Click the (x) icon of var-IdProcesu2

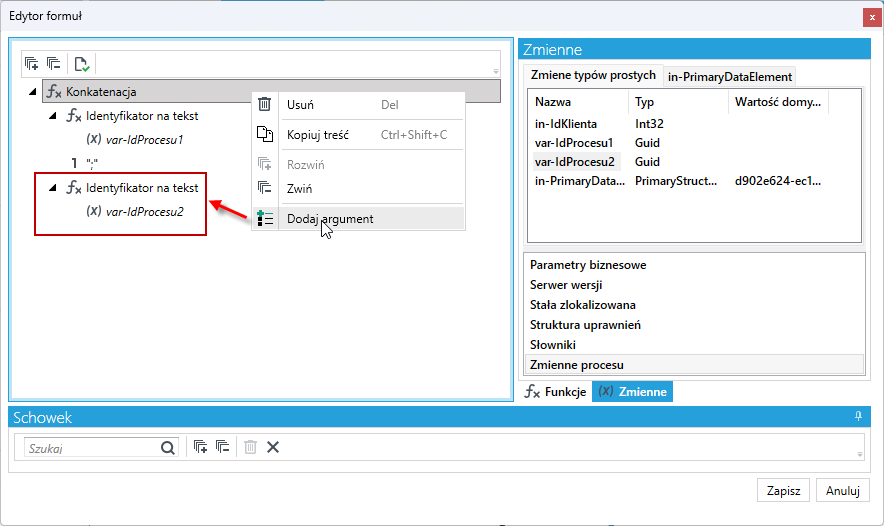(x=94, y=211)
